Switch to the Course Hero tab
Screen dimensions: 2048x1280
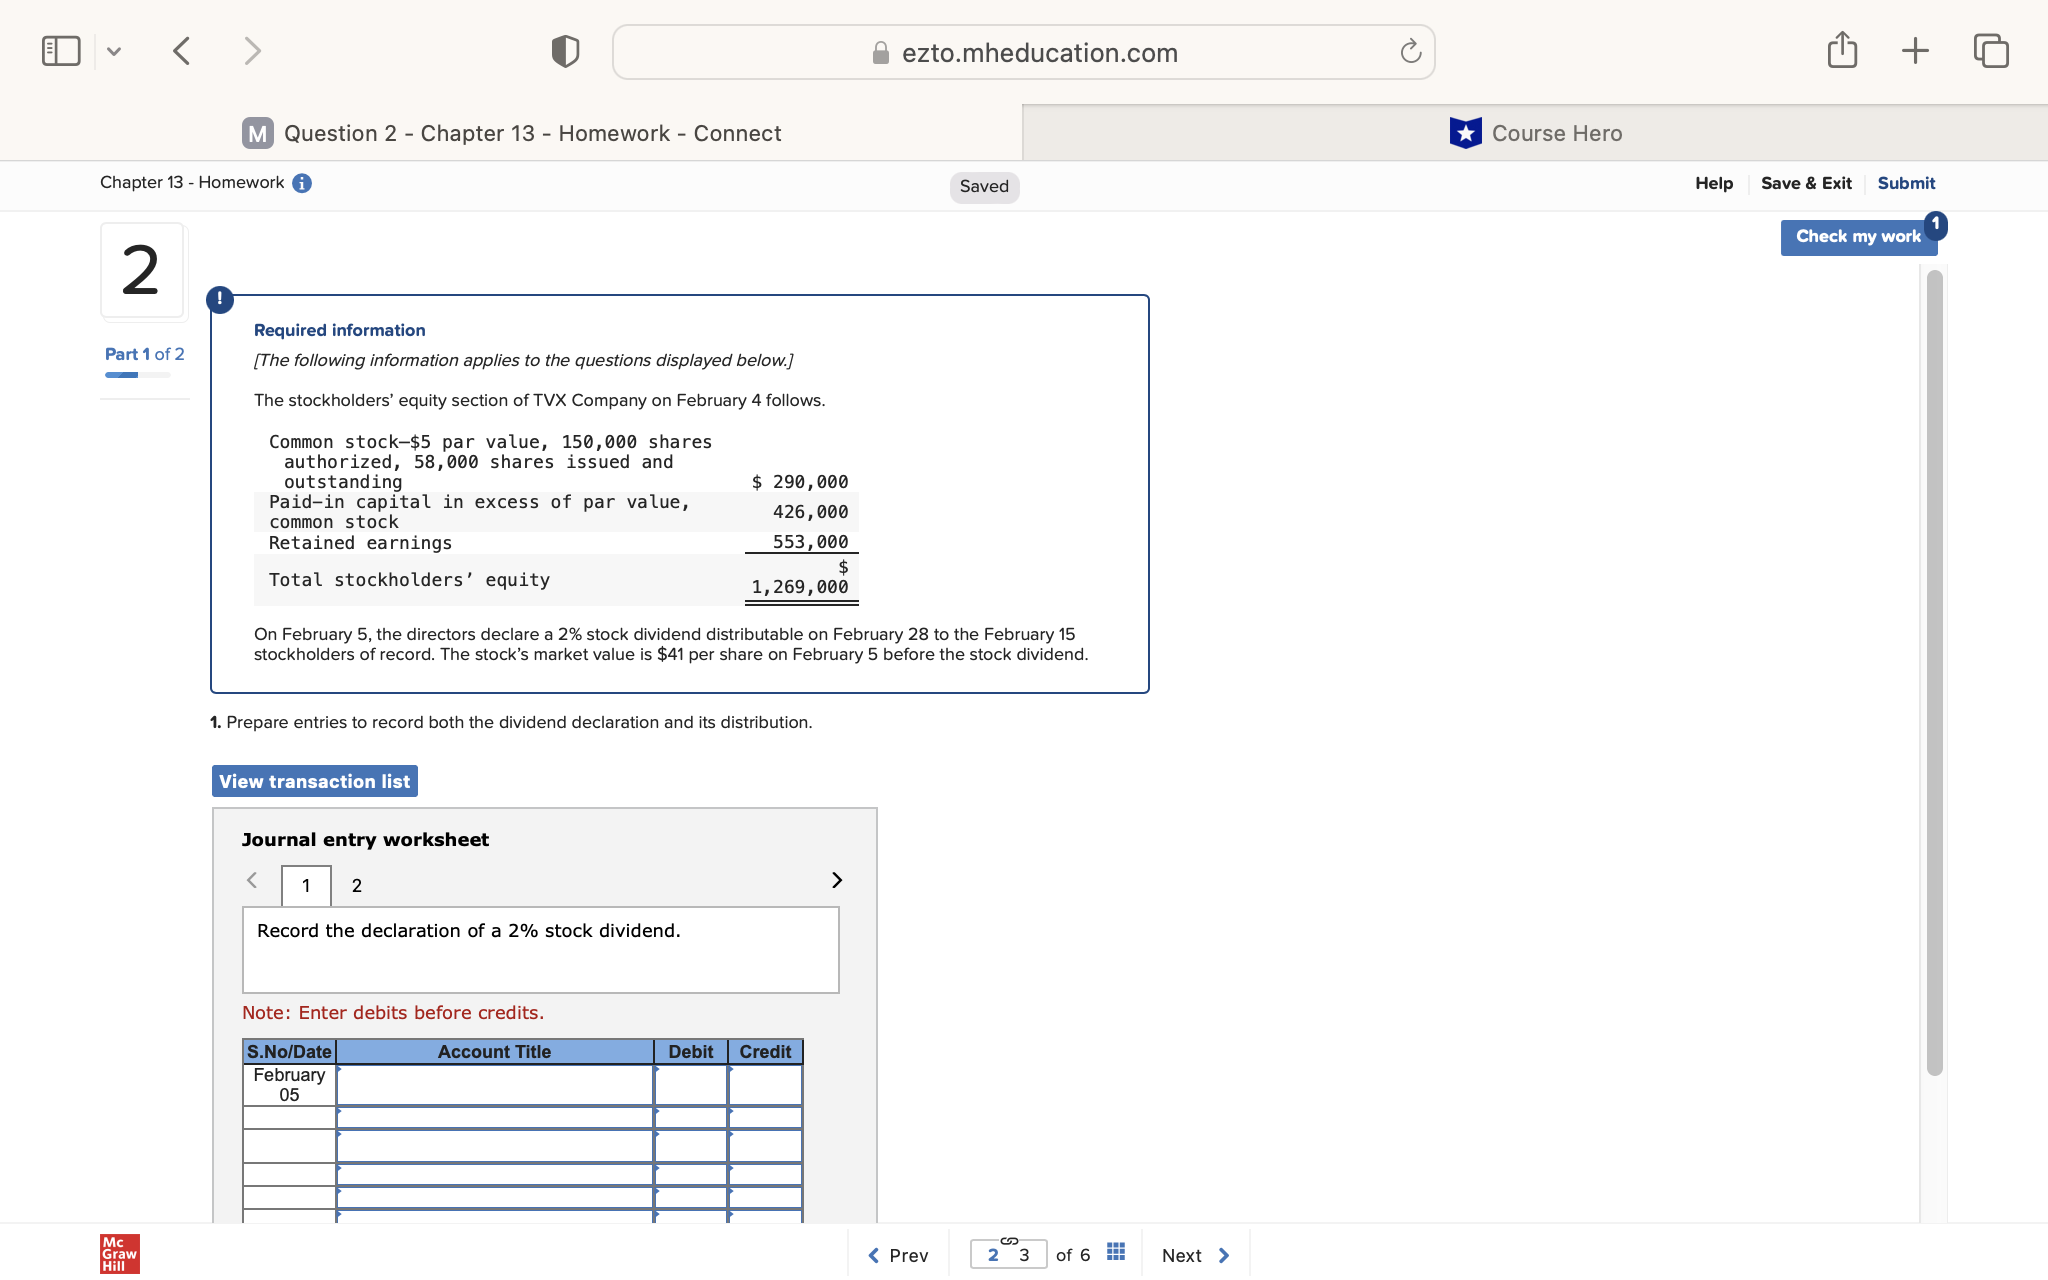[1536, 132]
